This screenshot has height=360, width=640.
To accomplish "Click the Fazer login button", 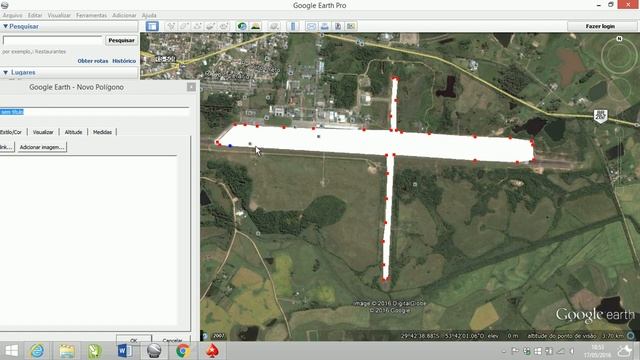I will [600, 26].
